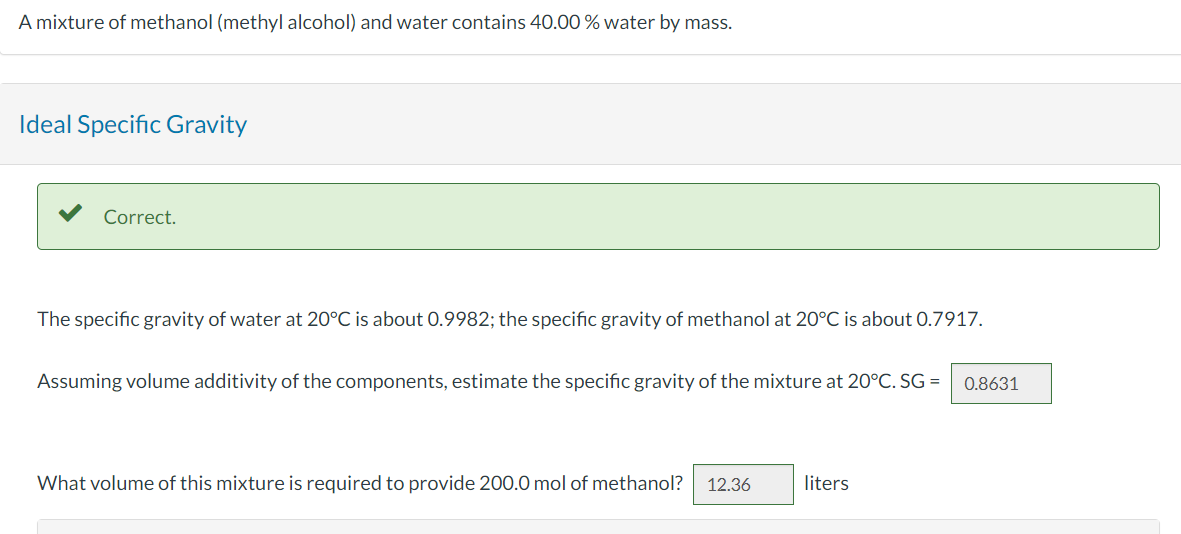
Task: Select the volume answer field showing 12.36
Action: (x=742, y=484)
